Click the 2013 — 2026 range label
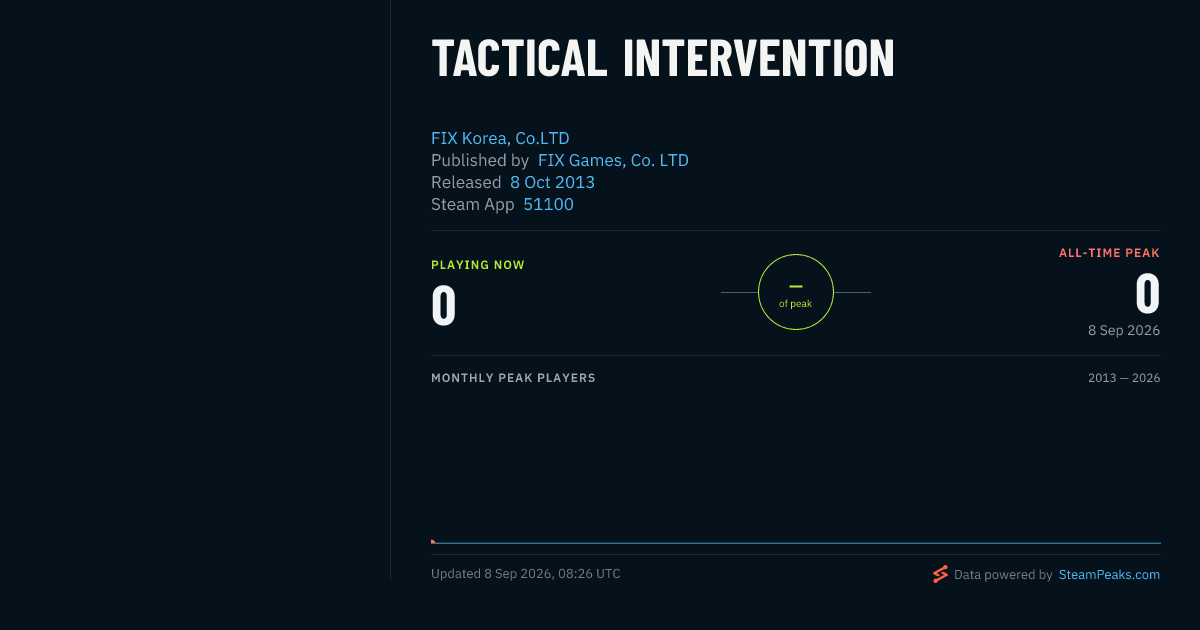This screenshot has width=1200, height=630. (1124, 378)
